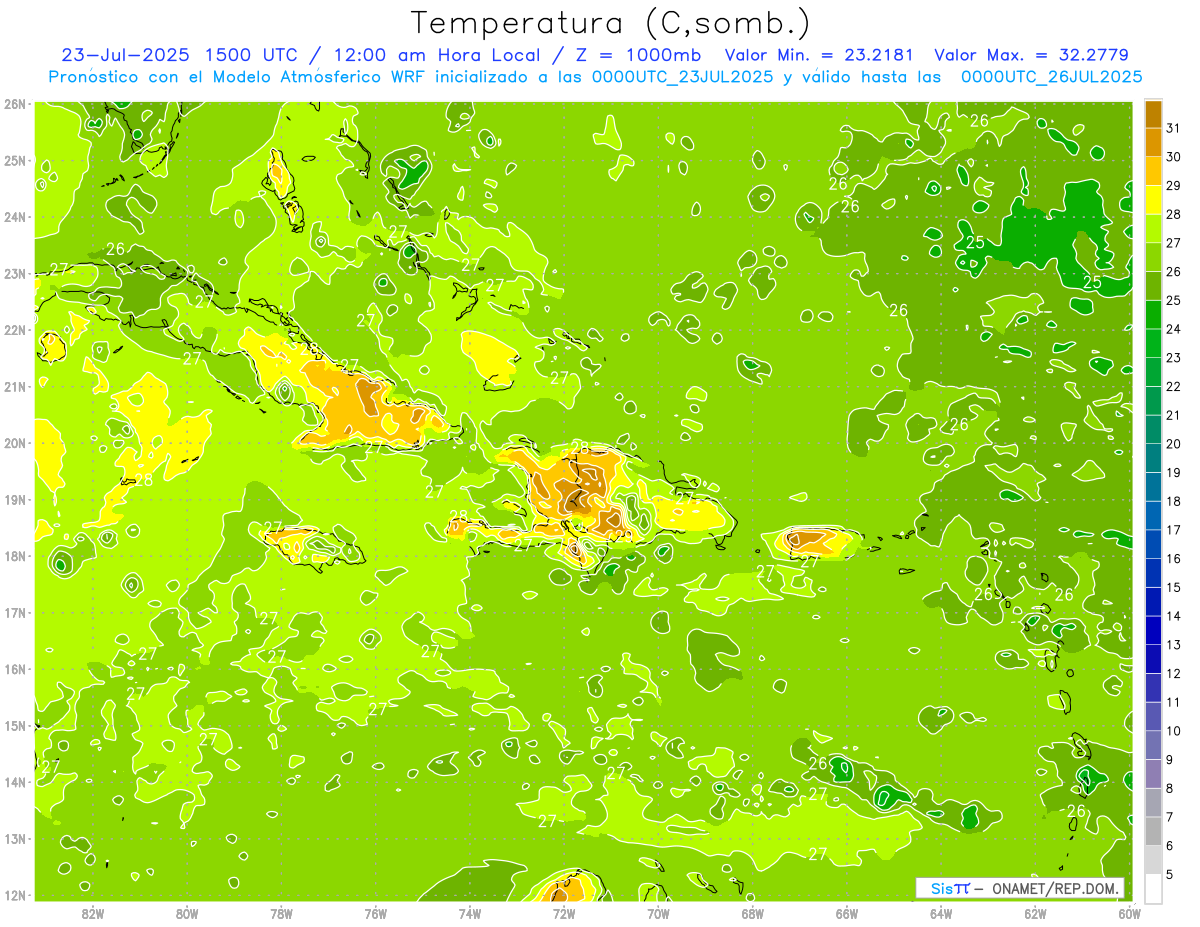The height and width of the screenshot is (927, 1200).
Task: Click the 62W longitude label
Action: tap(1036, 913)
